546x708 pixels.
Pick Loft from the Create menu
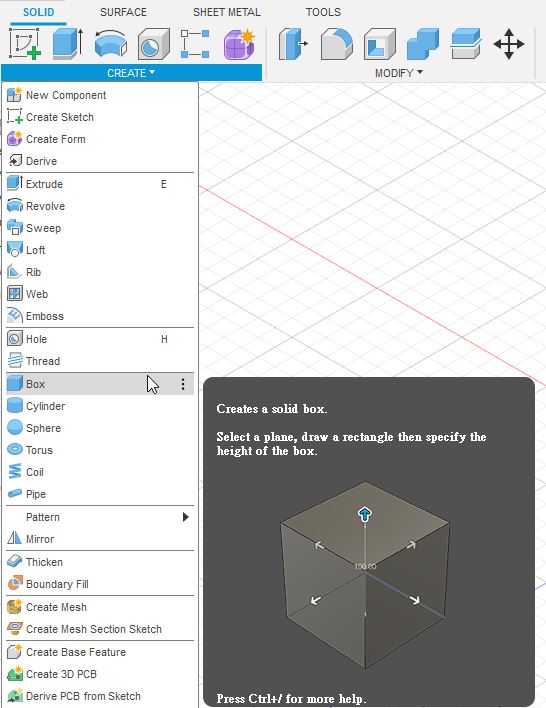100,250
